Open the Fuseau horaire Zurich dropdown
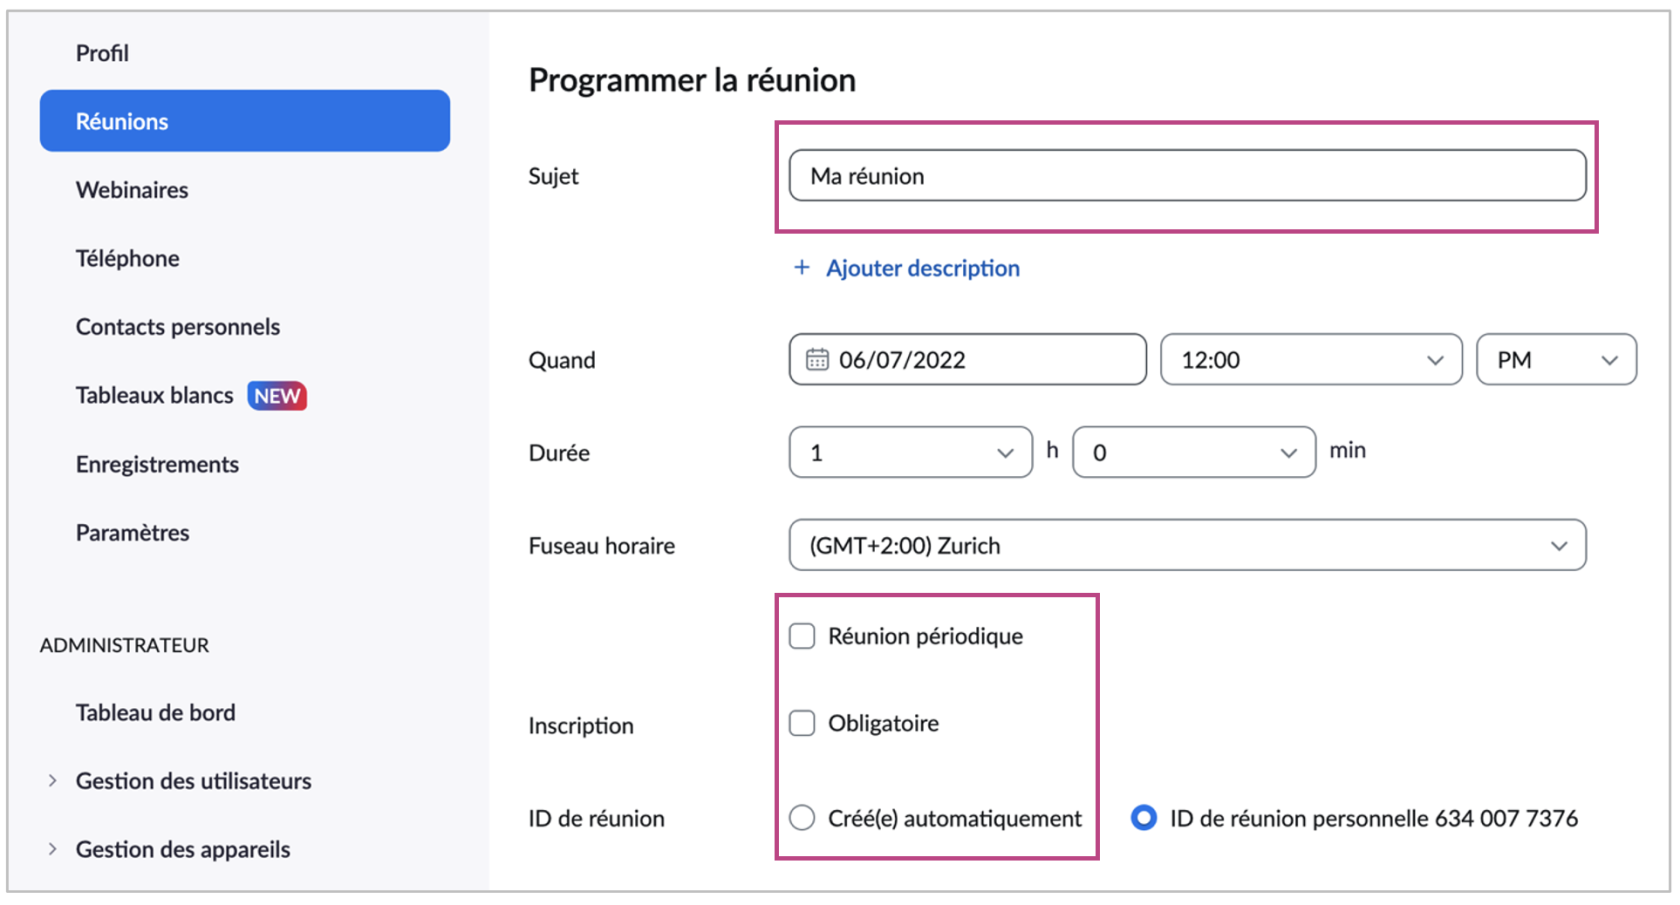 pyautogui.click(x=1186, y=545)
